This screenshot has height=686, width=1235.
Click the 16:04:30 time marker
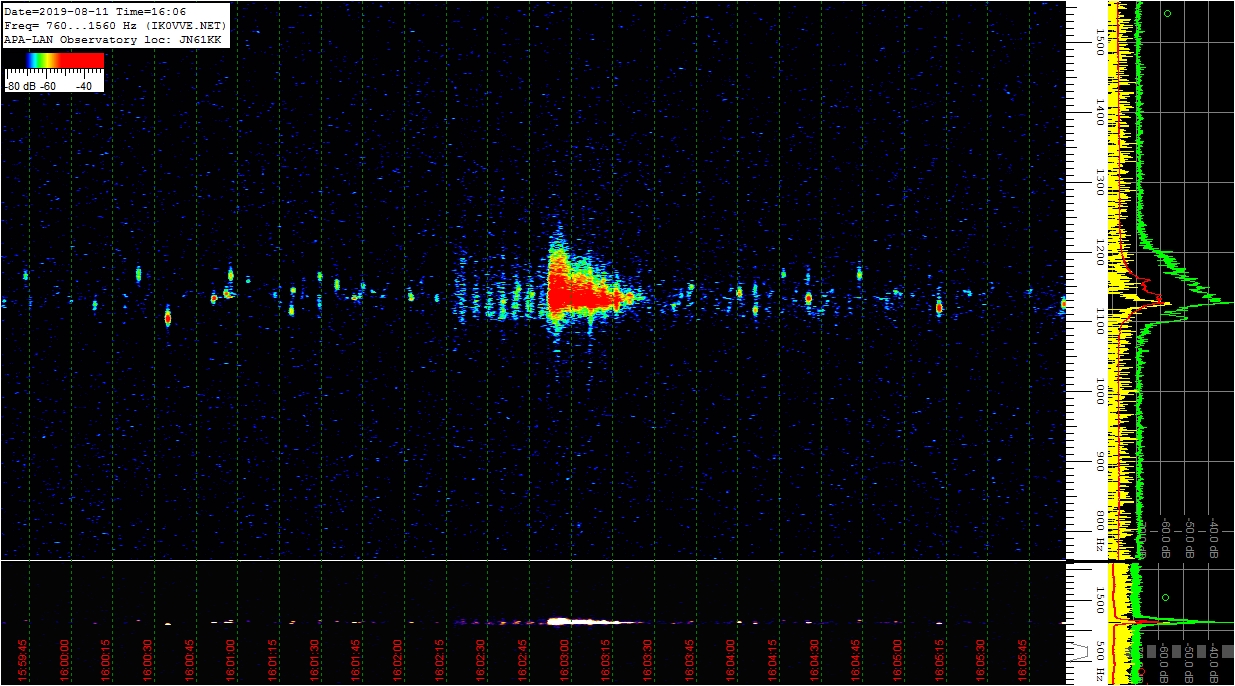(814, 662)
